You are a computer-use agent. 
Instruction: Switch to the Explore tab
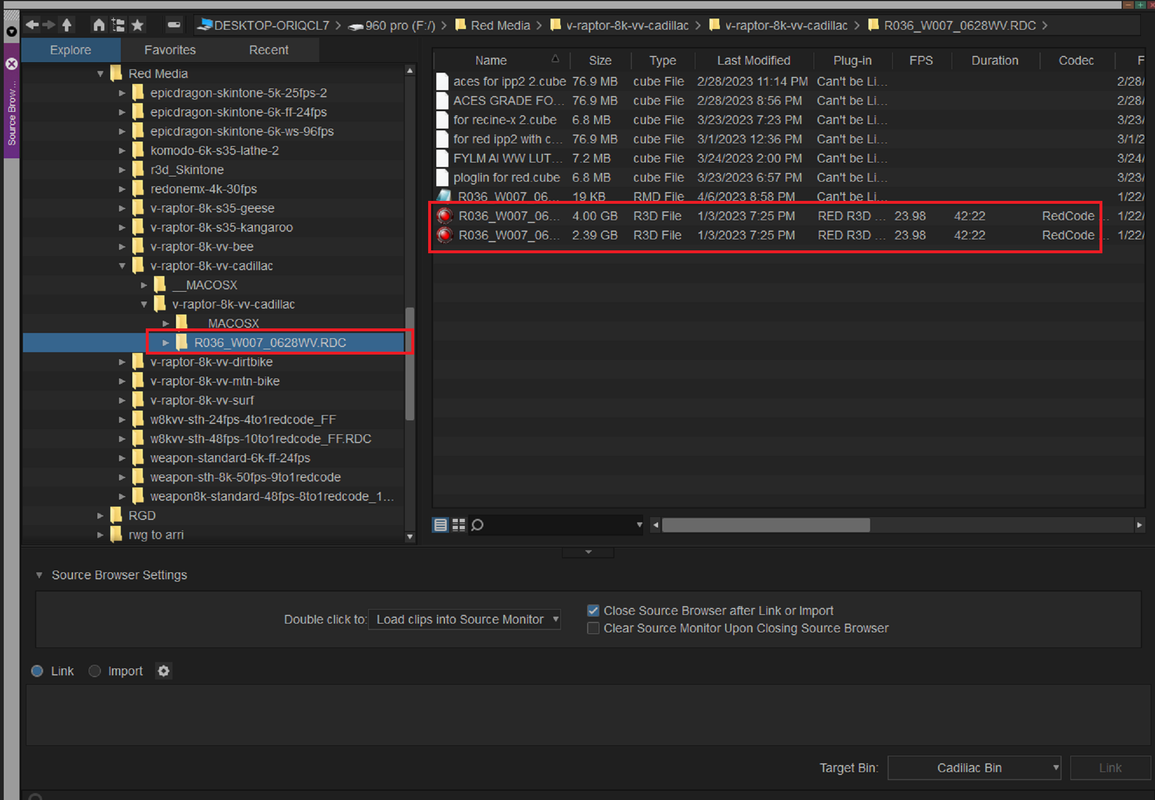tap(71, 50)
